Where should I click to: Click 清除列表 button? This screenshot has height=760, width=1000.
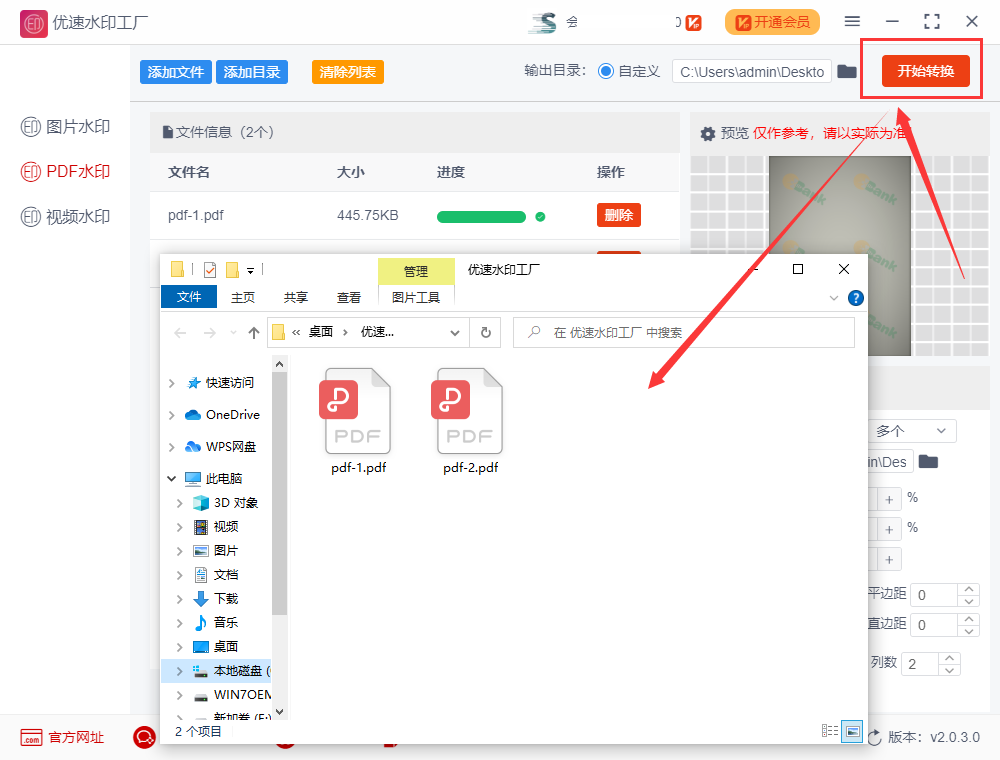[x=348, y=72]
